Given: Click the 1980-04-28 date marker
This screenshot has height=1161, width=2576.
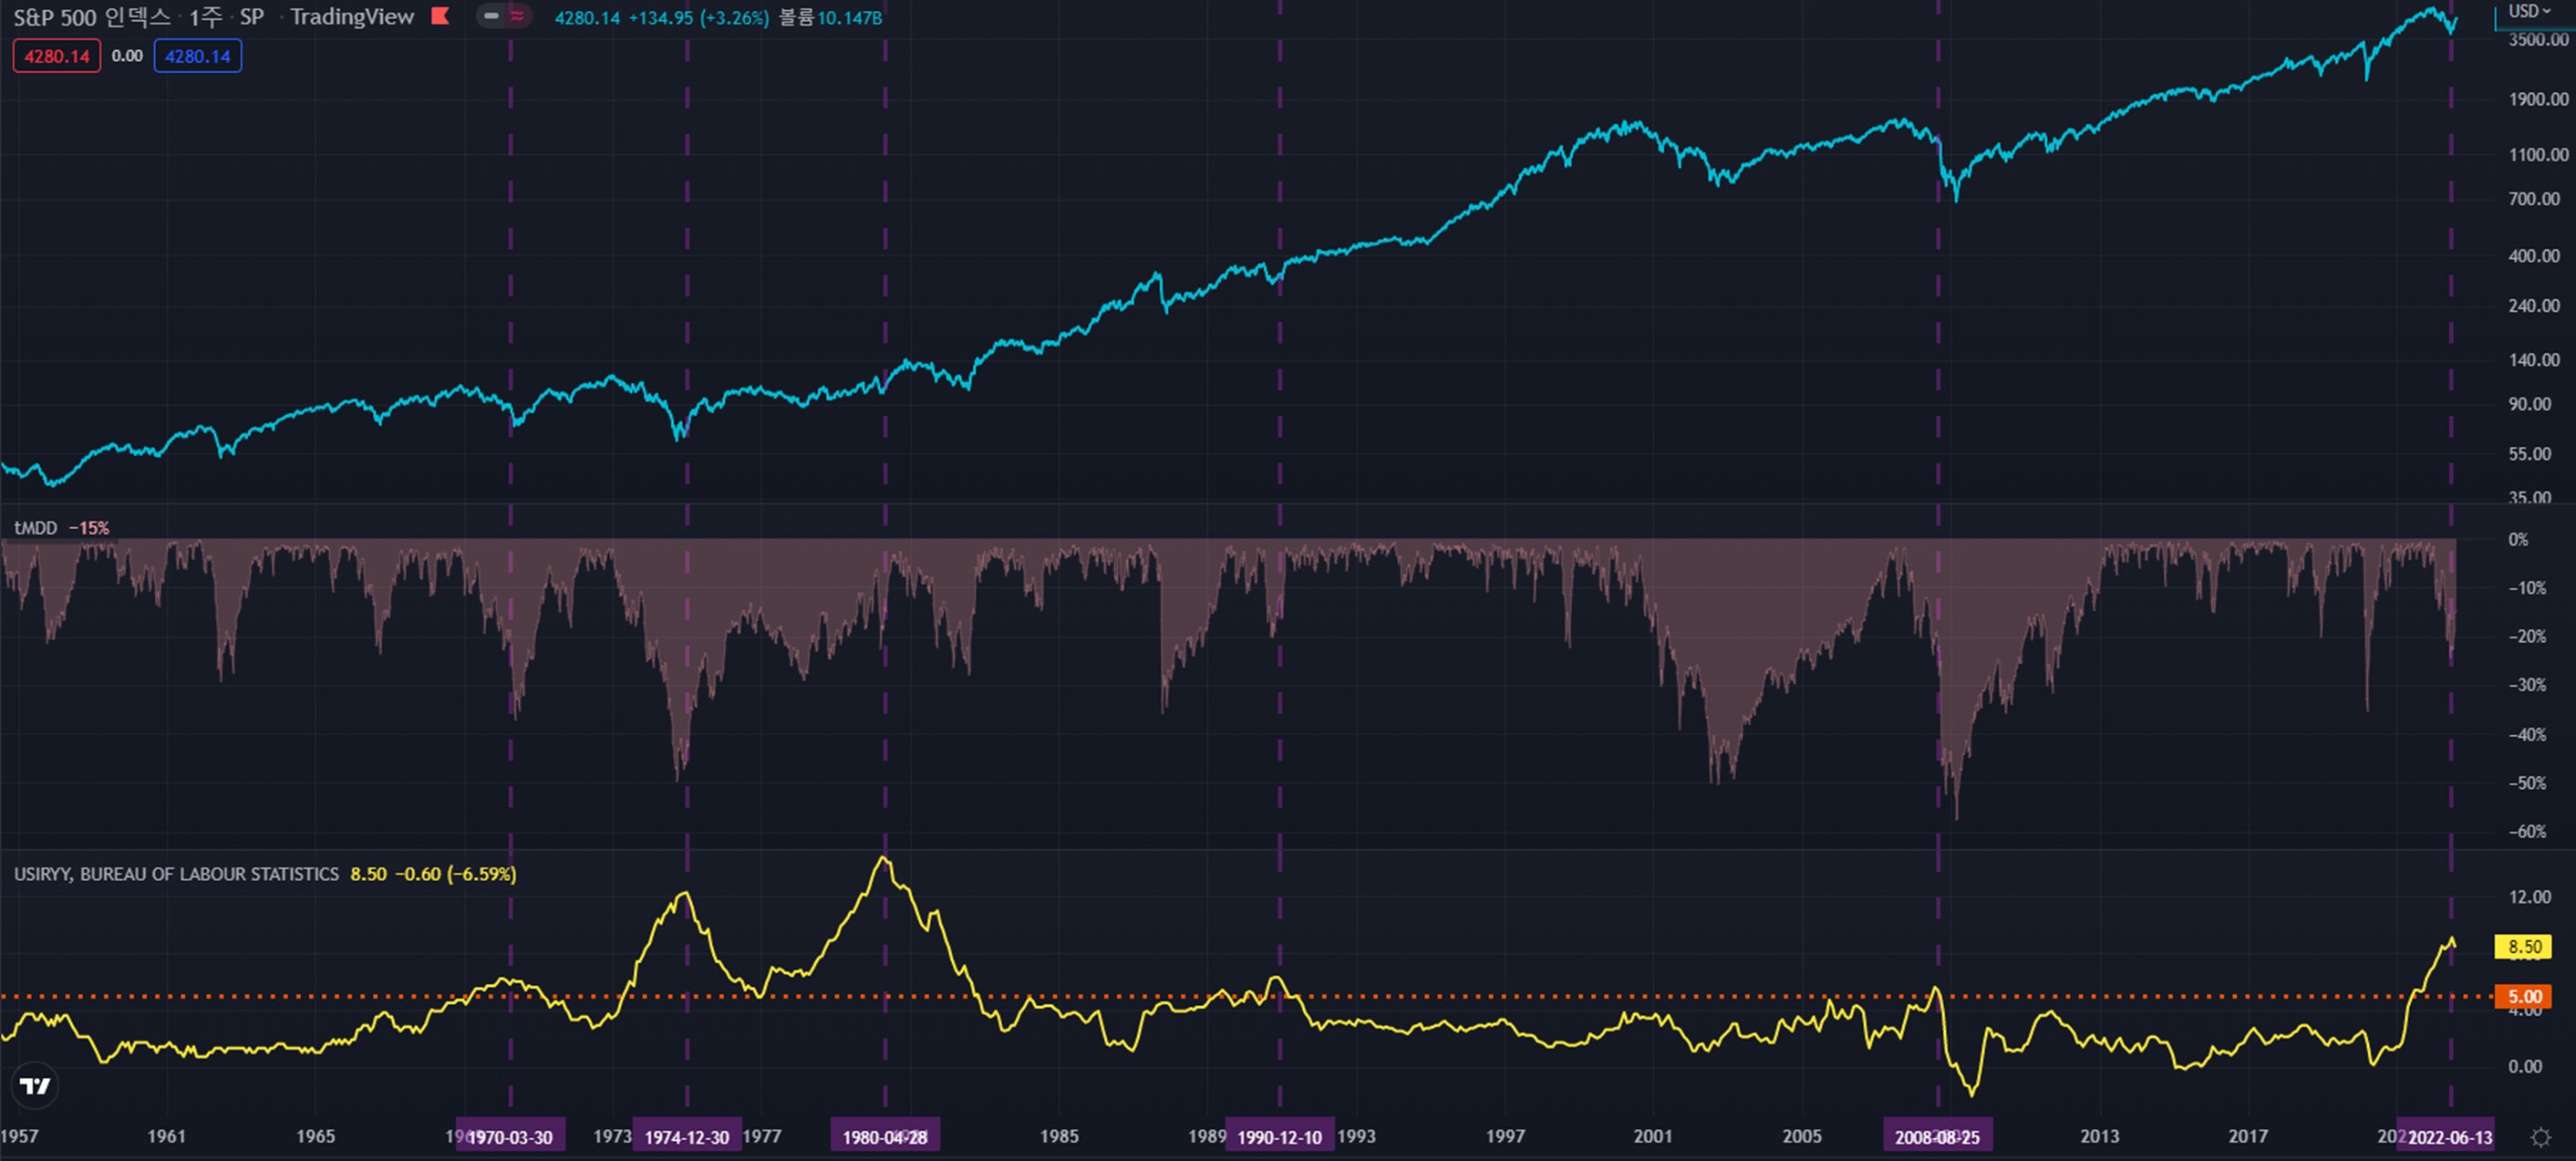Looking at the screenshot, I should pyautogui.click(x=885, y=1137).
